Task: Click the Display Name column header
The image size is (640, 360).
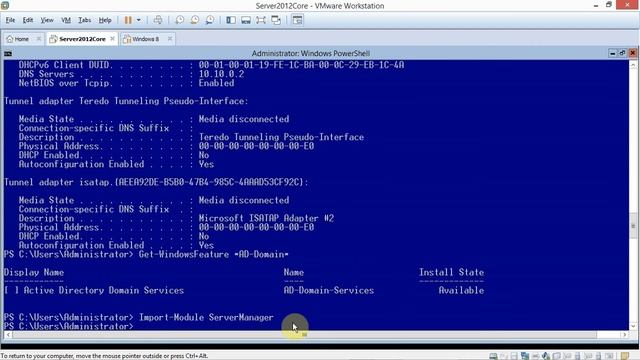Action: (x=34, y=273)
